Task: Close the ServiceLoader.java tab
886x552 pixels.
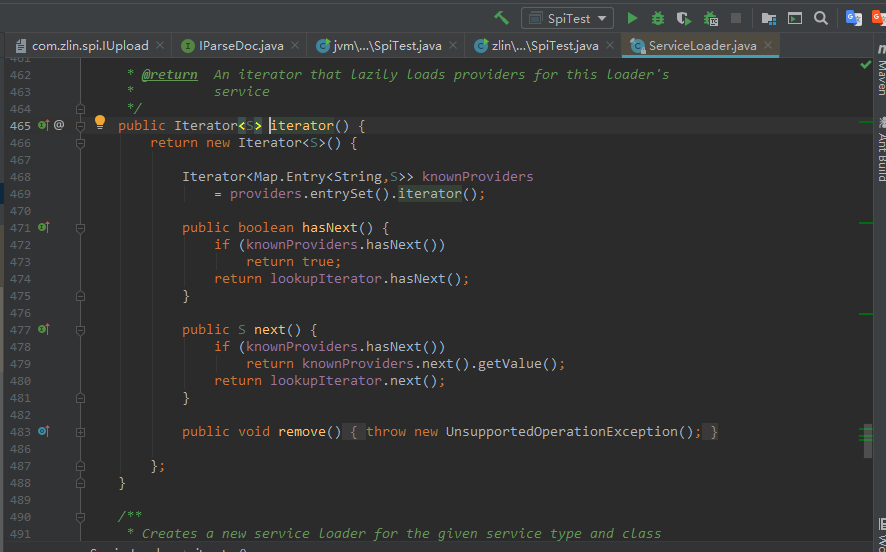Action: tap(768, 45)
